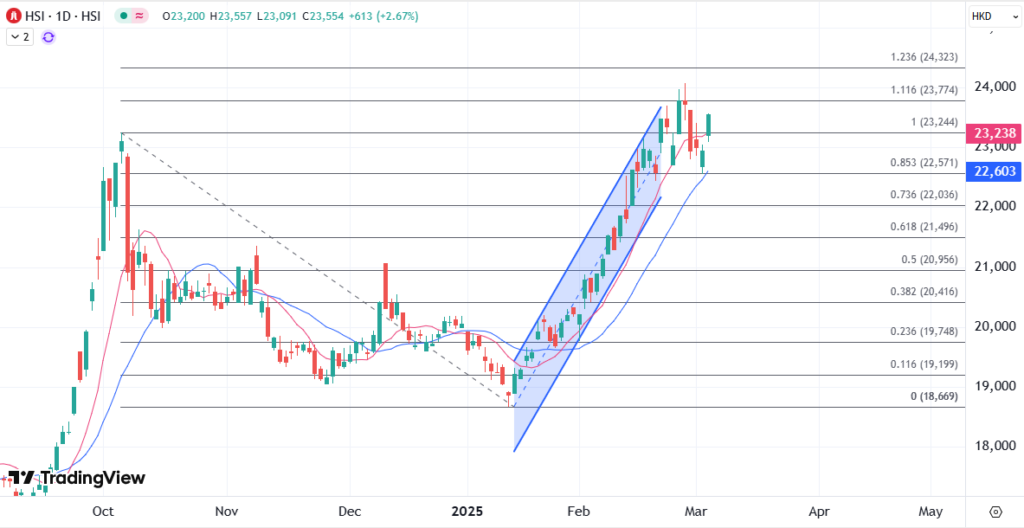
Task: Click the pink approximate-data indicator icon
Action: coord(140,17)
